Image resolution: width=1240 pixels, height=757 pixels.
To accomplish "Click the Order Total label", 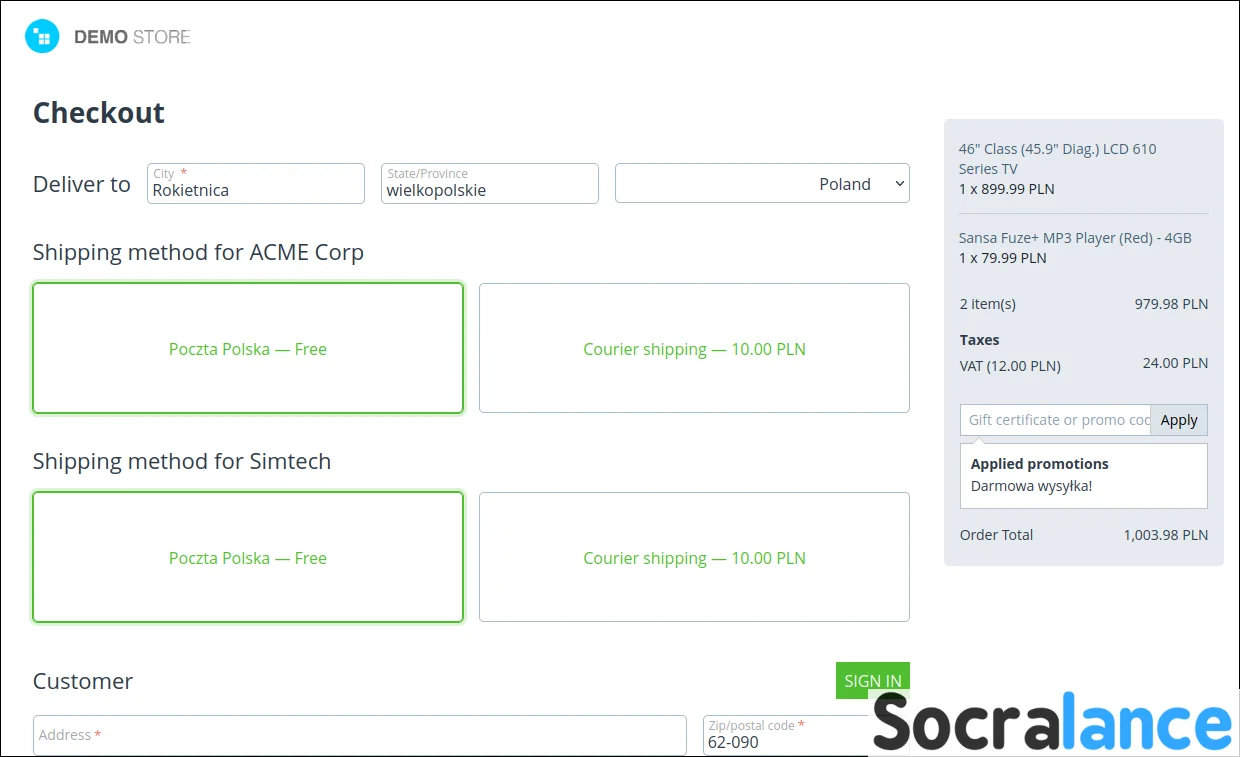I will click(x=996, y=535).
